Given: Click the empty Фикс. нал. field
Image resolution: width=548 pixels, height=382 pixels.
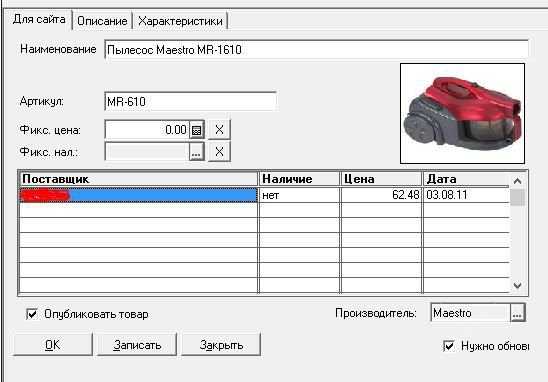Looking at the screenshot, I should click(x=147, y=152).
